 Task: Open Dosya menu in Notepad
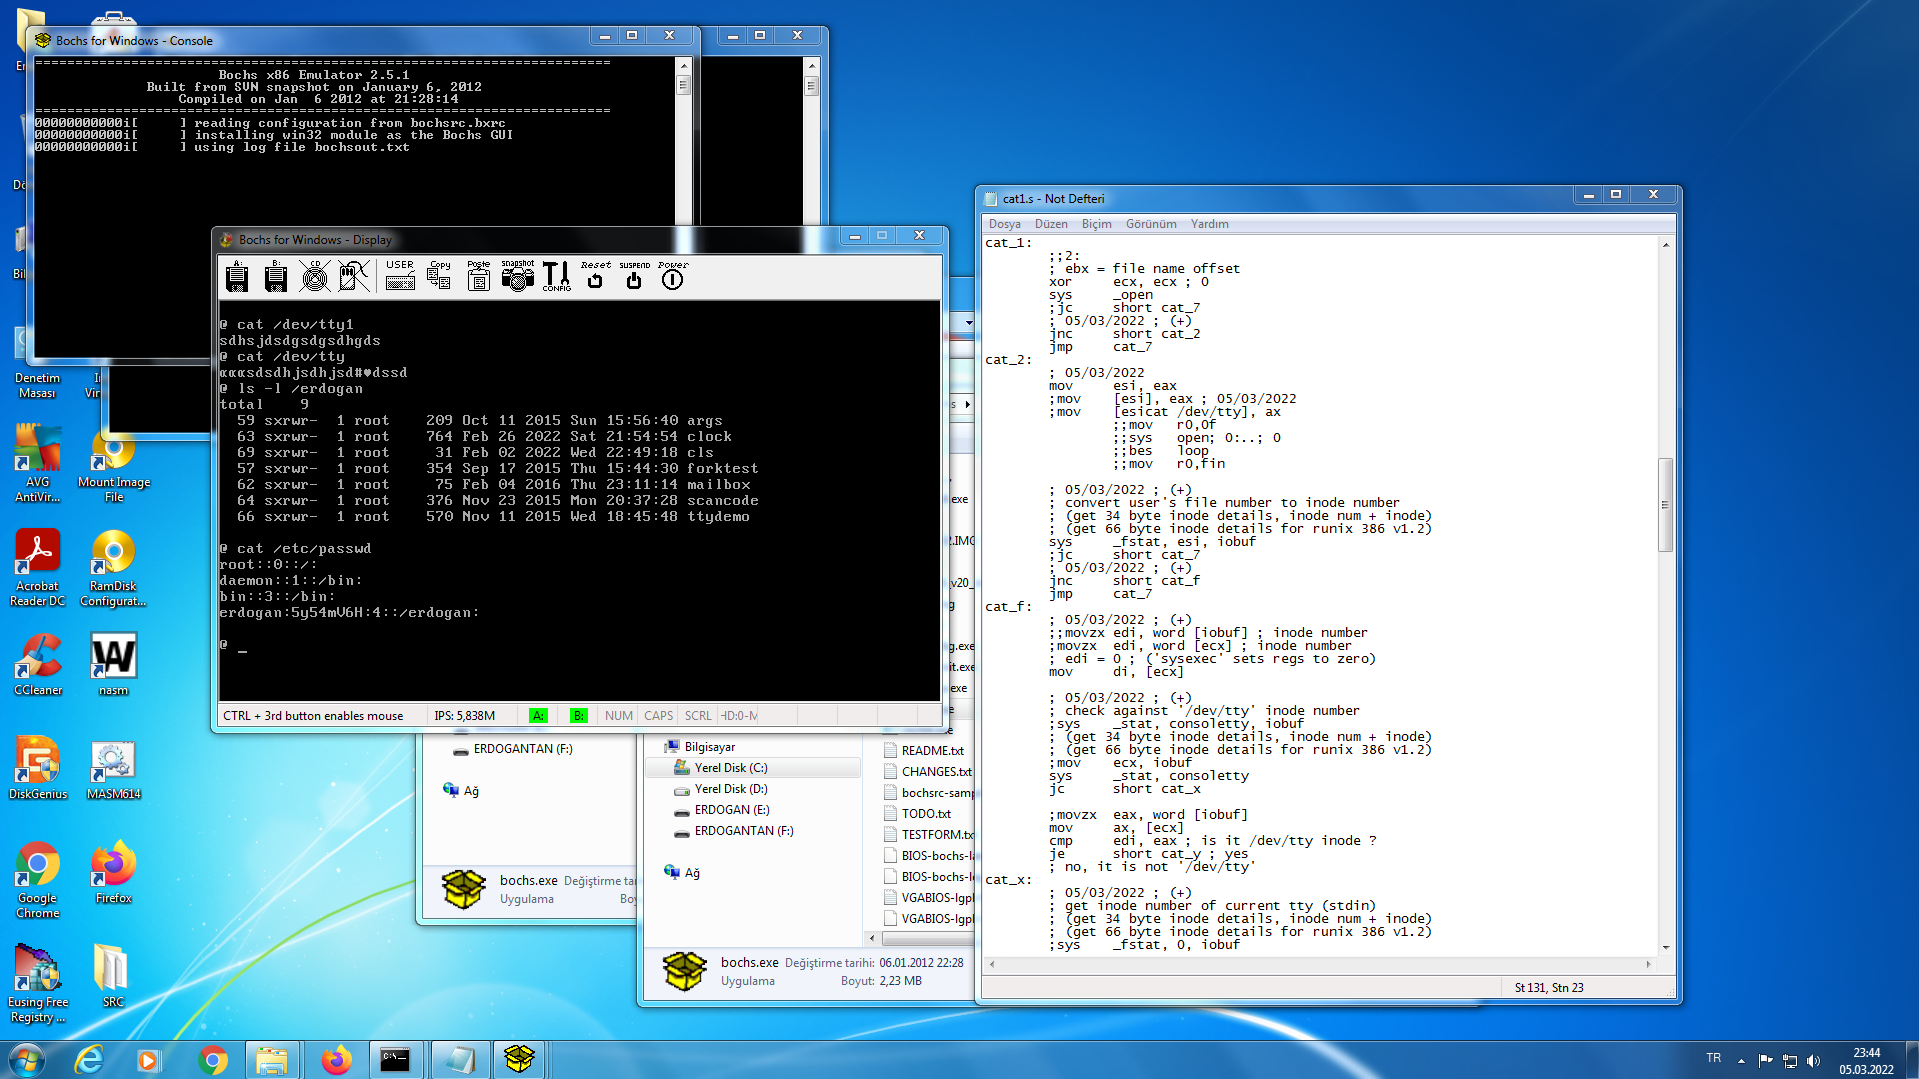pyautogui.click(x=1004, y=224)
